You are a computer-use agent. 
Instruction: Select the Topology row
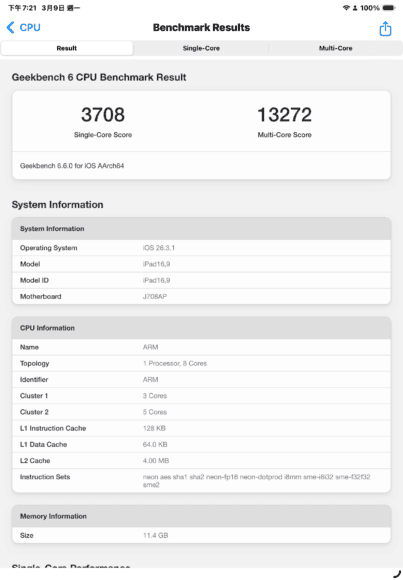click(201, 363)
